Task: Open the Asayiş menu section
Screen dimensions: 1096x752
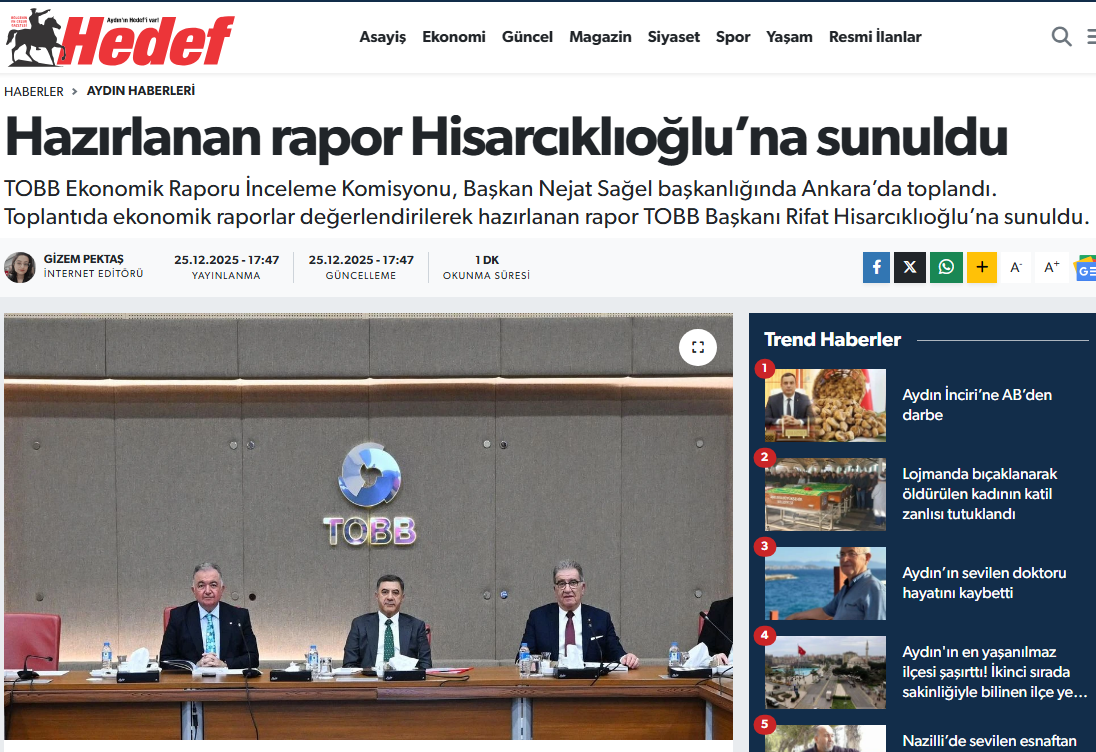Action: point(383,37)
